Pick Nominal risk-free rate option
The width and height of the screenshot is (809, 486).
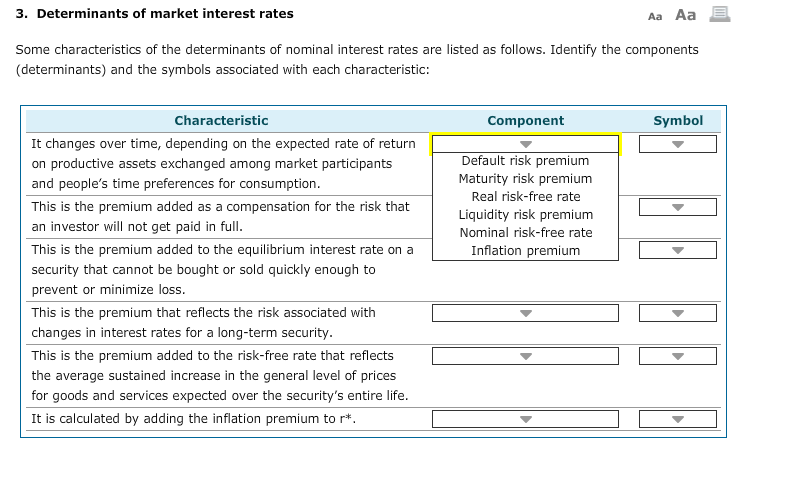click(525, 233)
